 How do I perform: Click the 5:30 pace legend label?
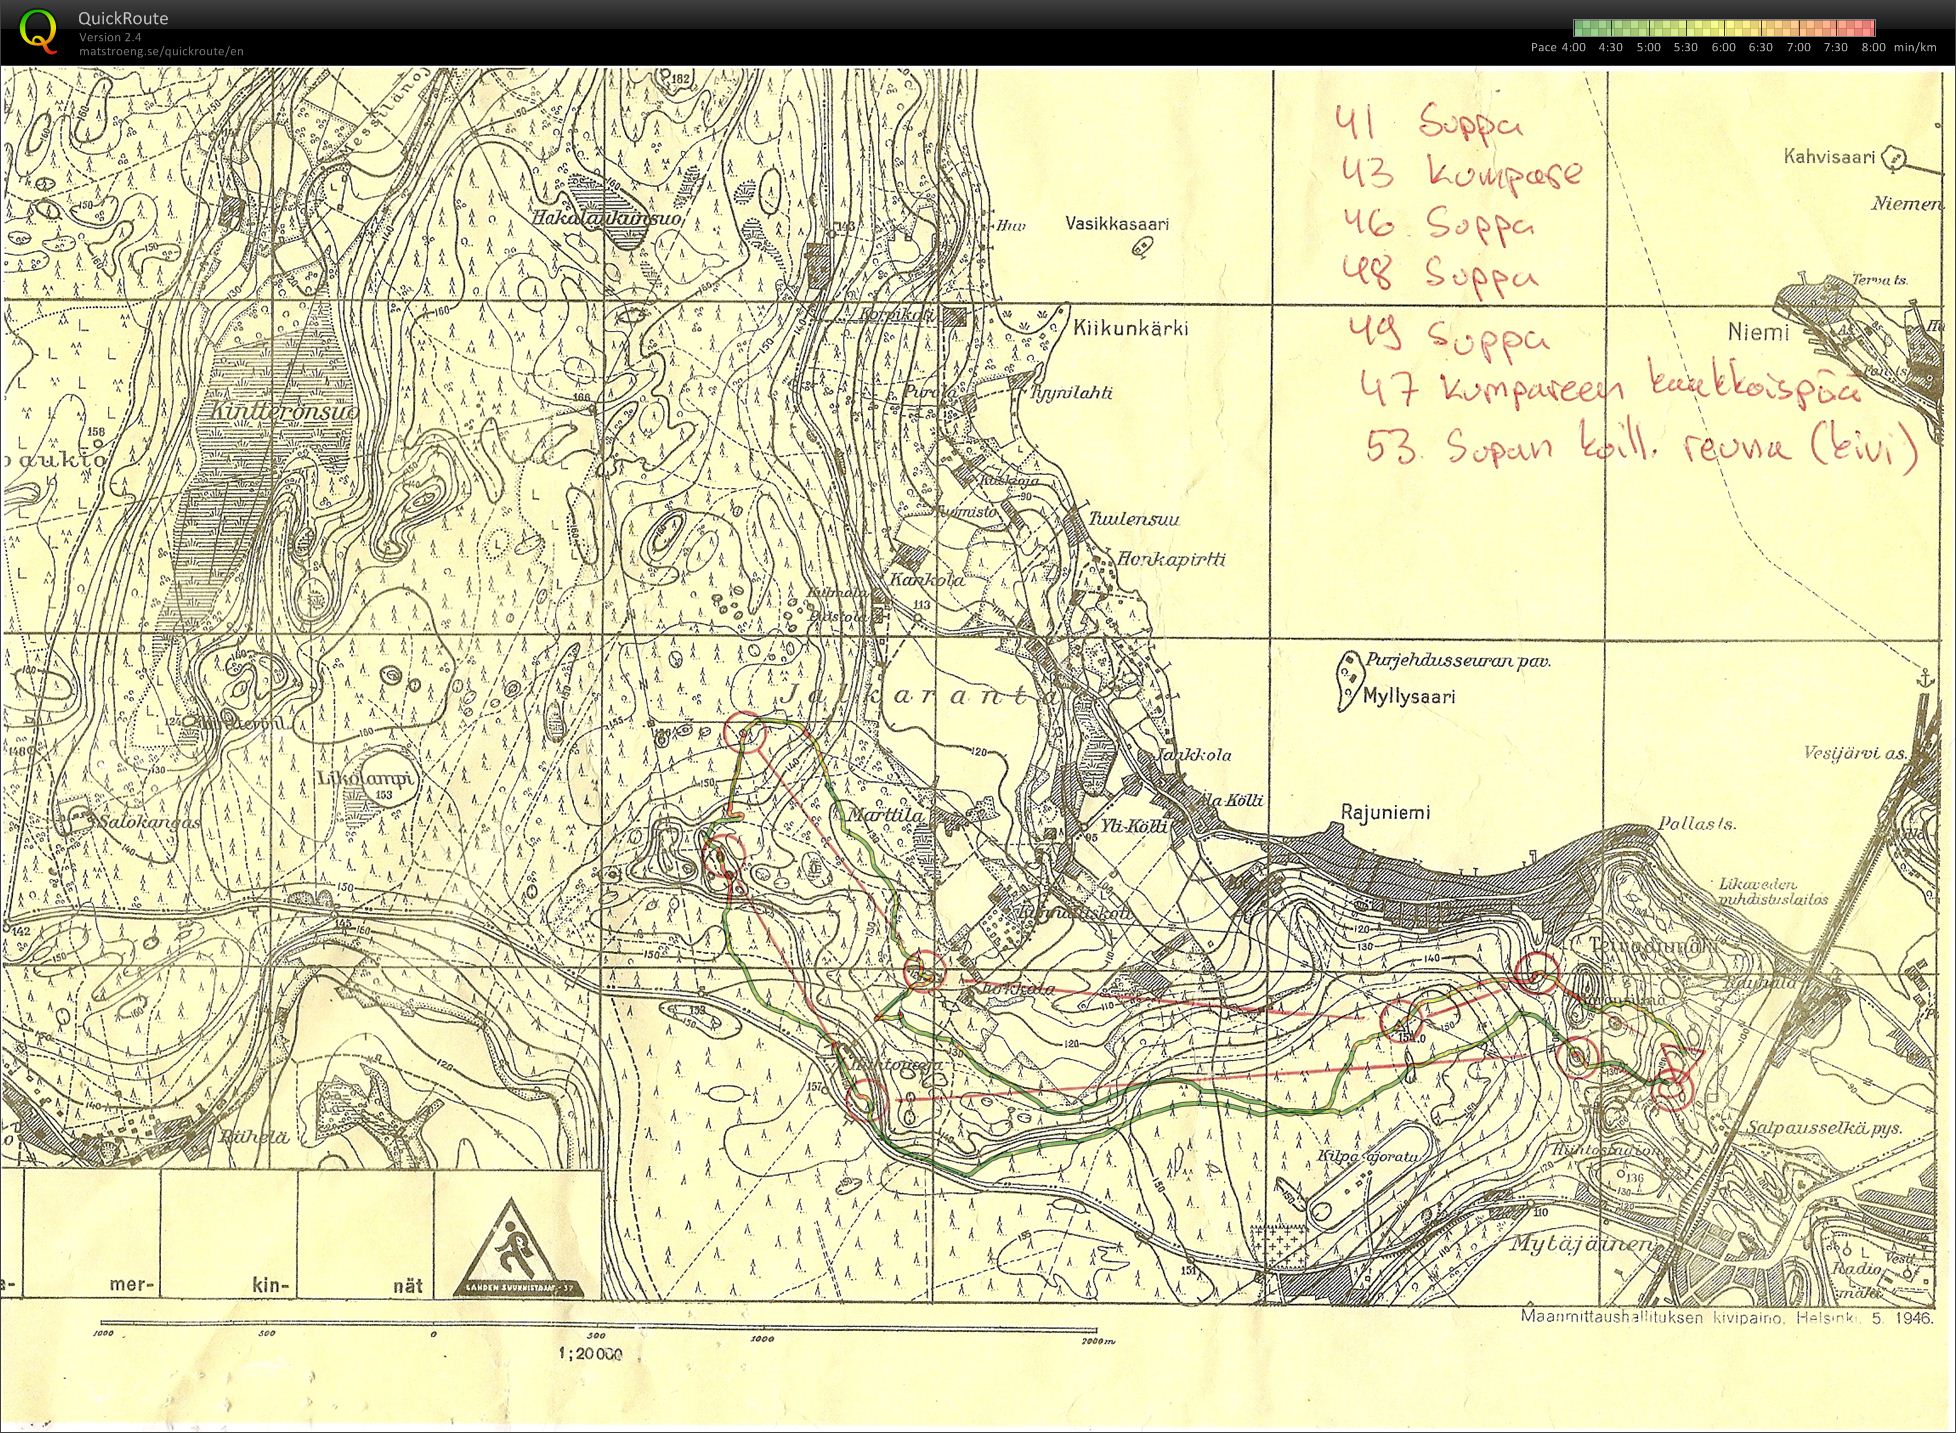(x=1685, y=47)
